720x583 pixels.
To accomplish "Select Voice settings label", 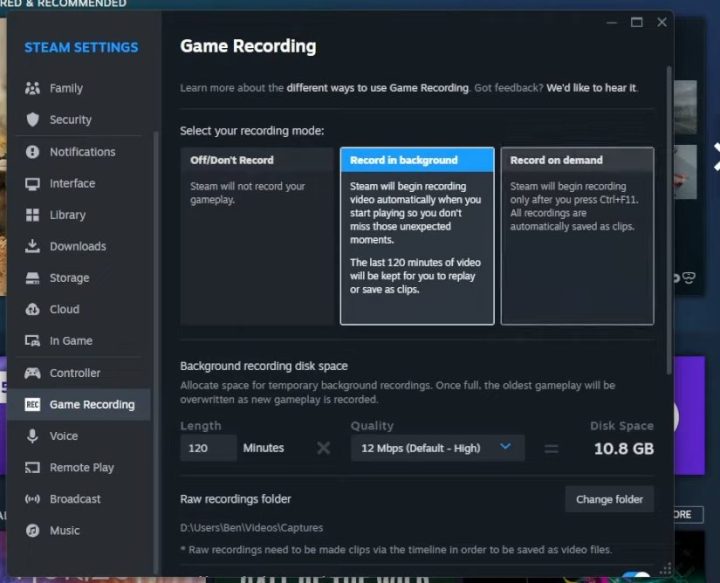I will [x=64, y=436].
